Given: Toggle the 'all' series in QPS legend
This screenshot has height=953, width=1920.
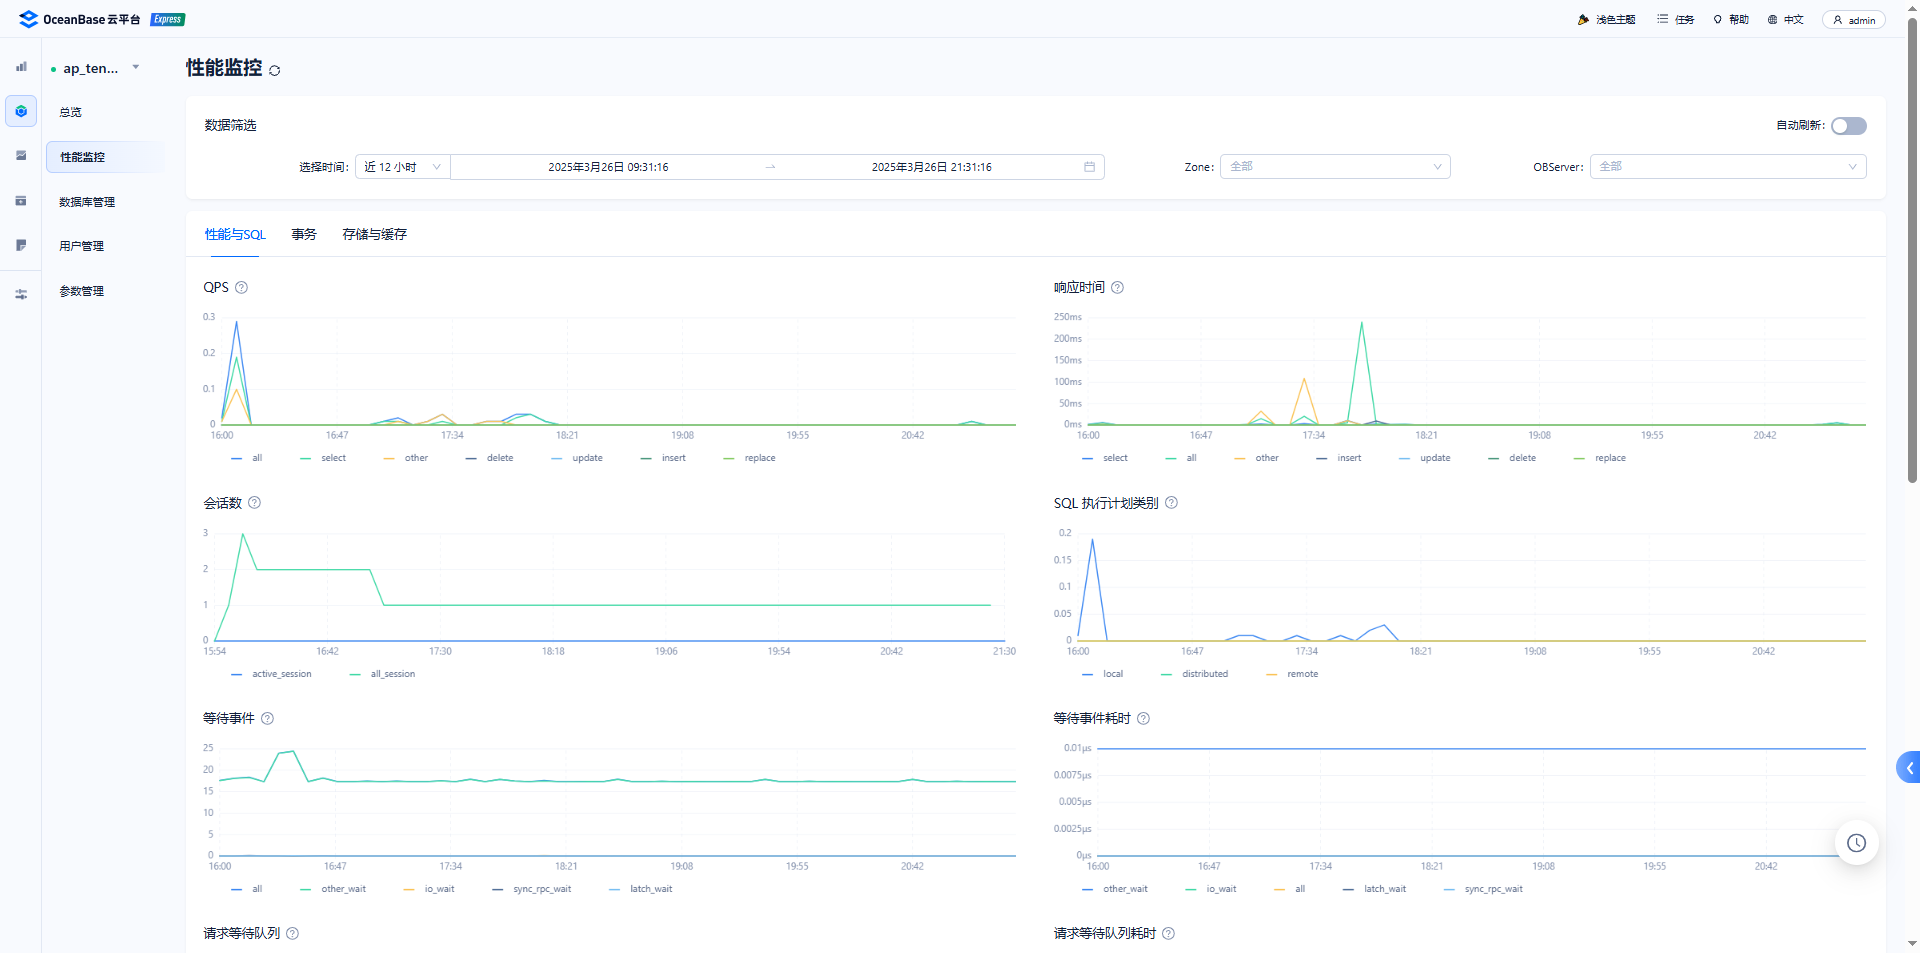Looking at the screenshot, I should 247,458.
